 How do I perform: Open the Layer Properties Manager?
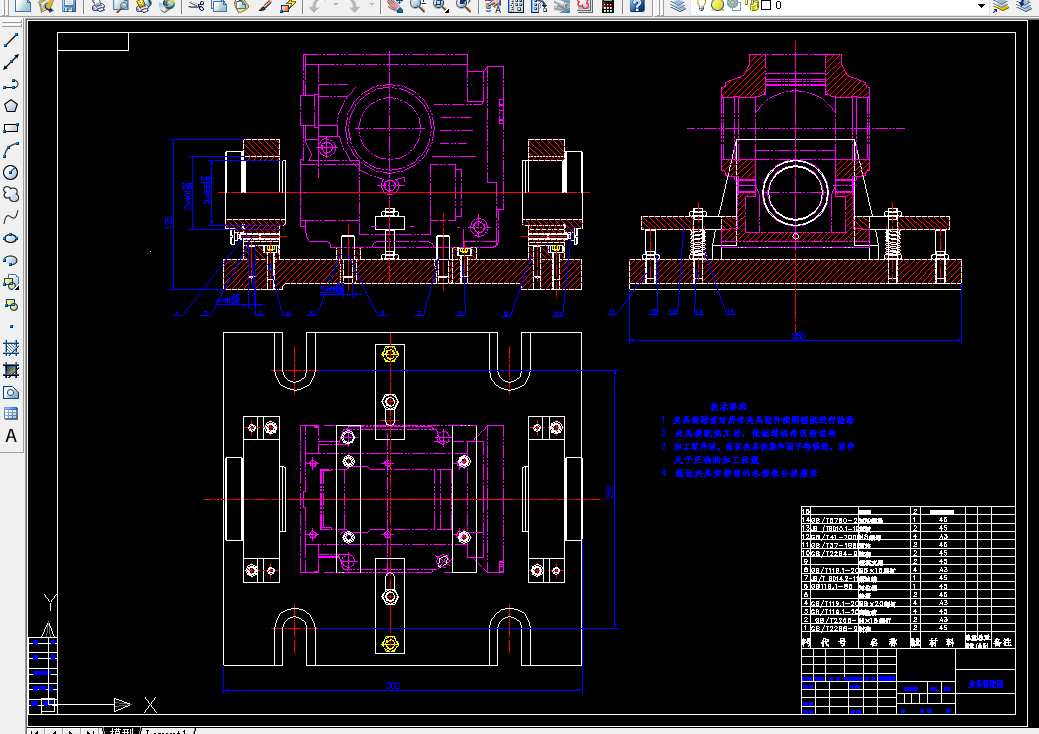click(x=677, y=5)
